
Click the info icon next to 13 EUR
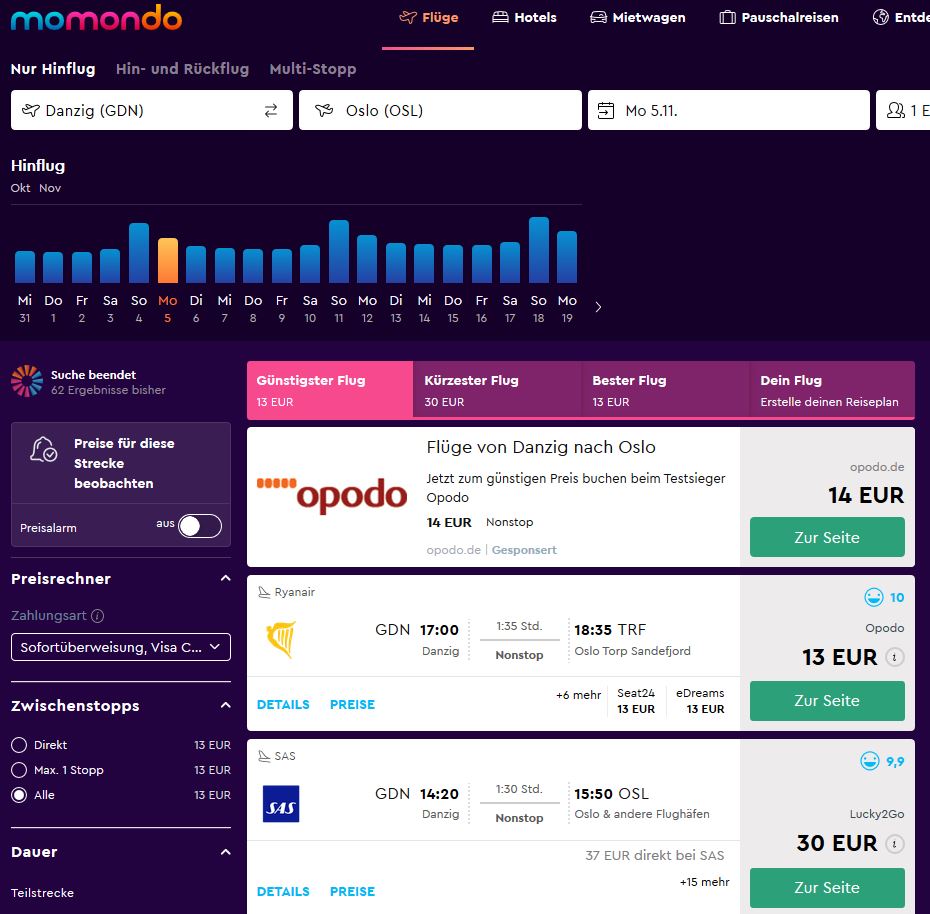point(894,657)
